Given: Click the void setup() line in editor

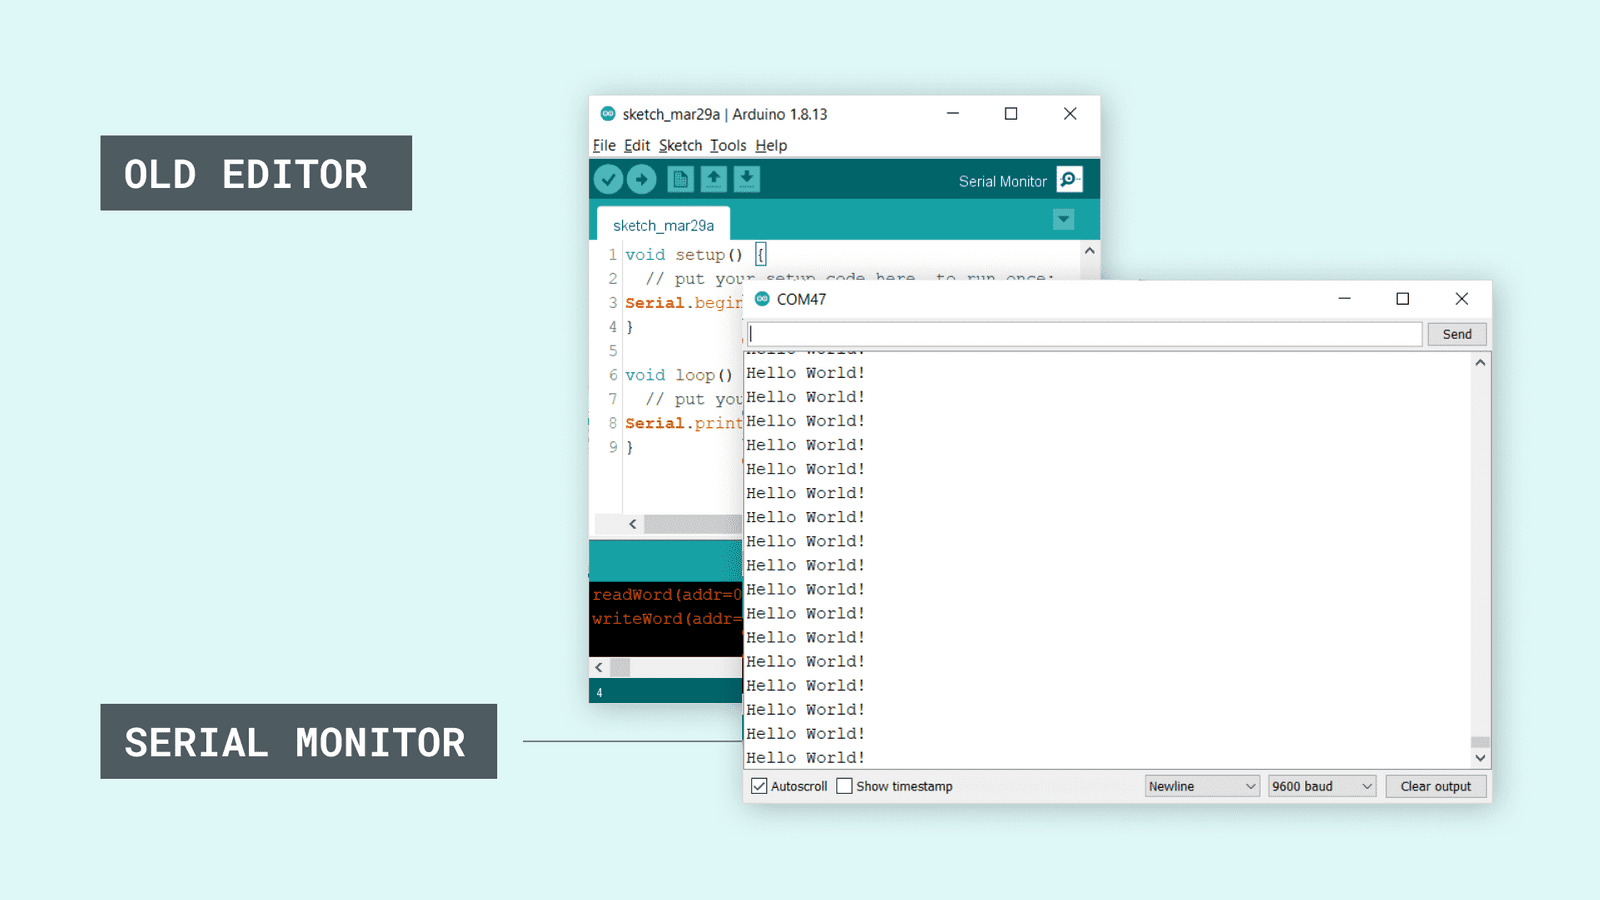Looking at the screenshot, I should tap(695, 255).
